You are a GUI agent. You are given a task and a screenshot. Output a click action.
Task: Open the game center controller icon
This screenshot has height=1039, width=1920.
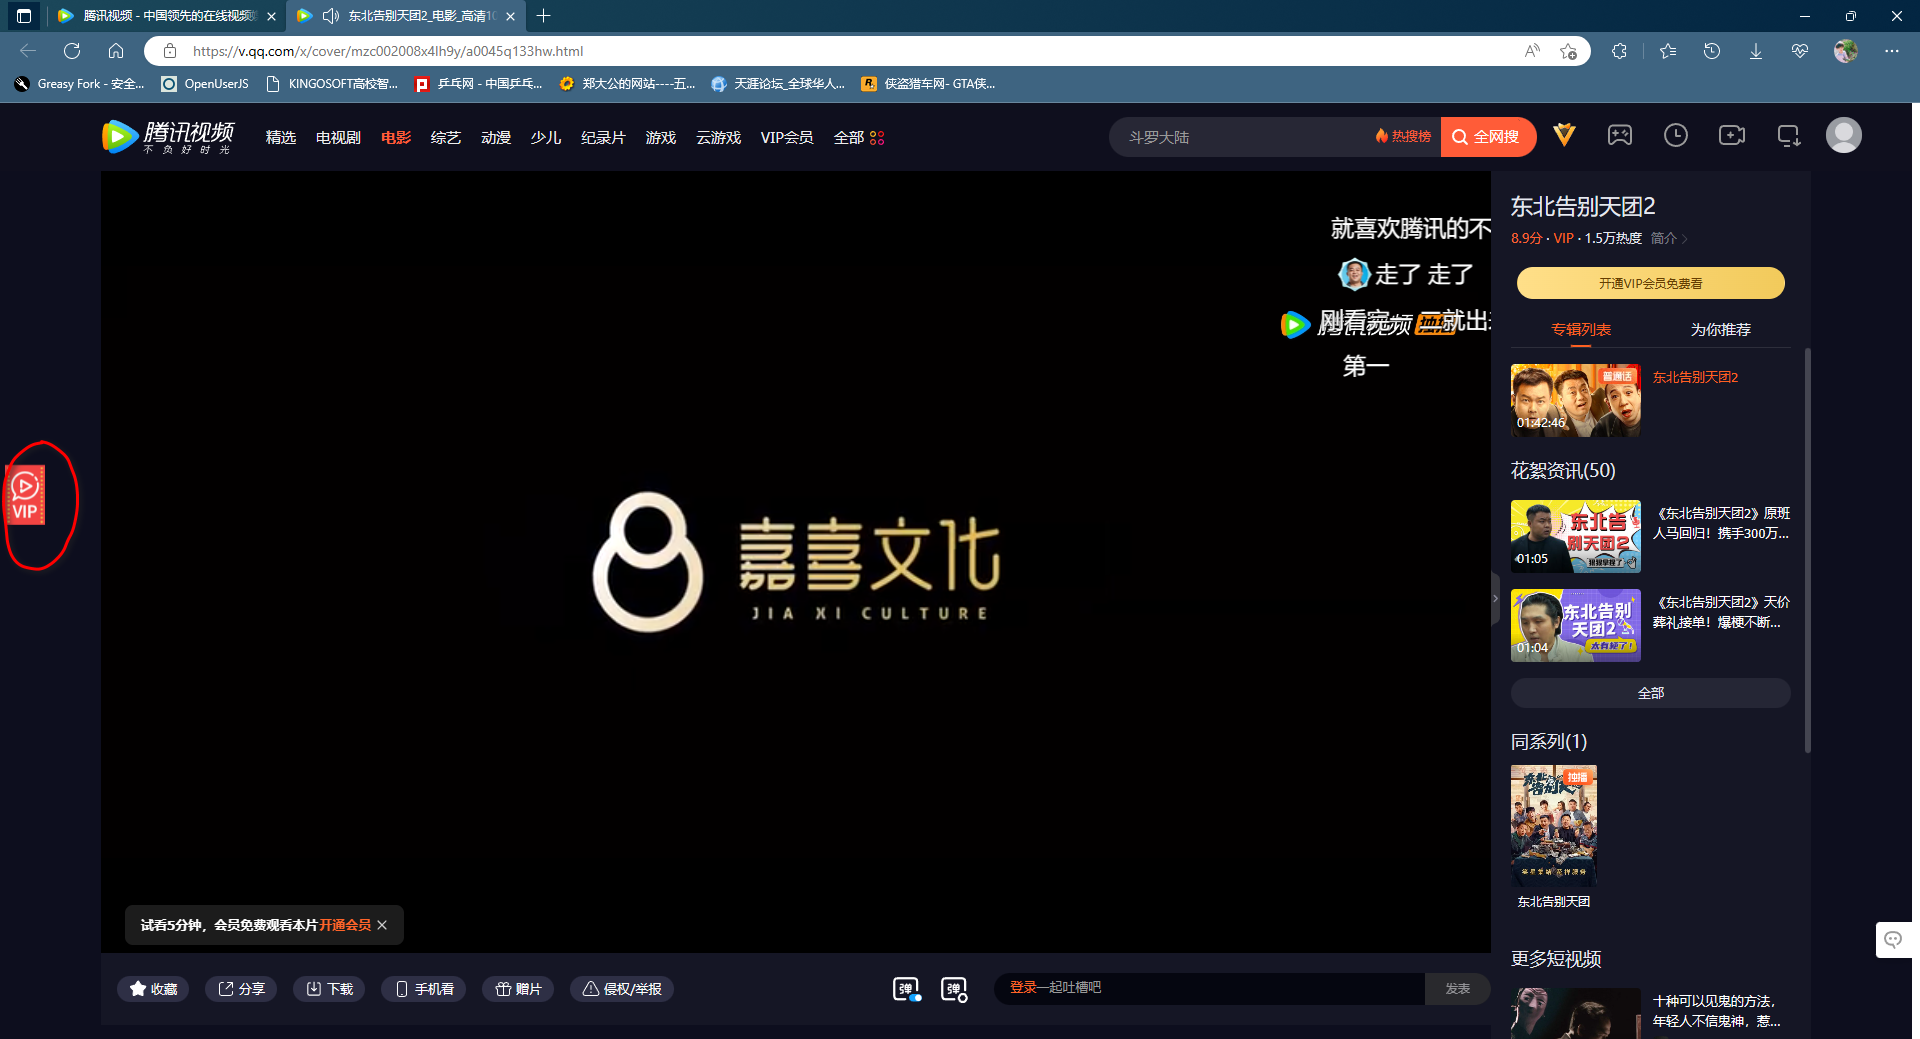pyautogui.click(x=1620, y=135)
